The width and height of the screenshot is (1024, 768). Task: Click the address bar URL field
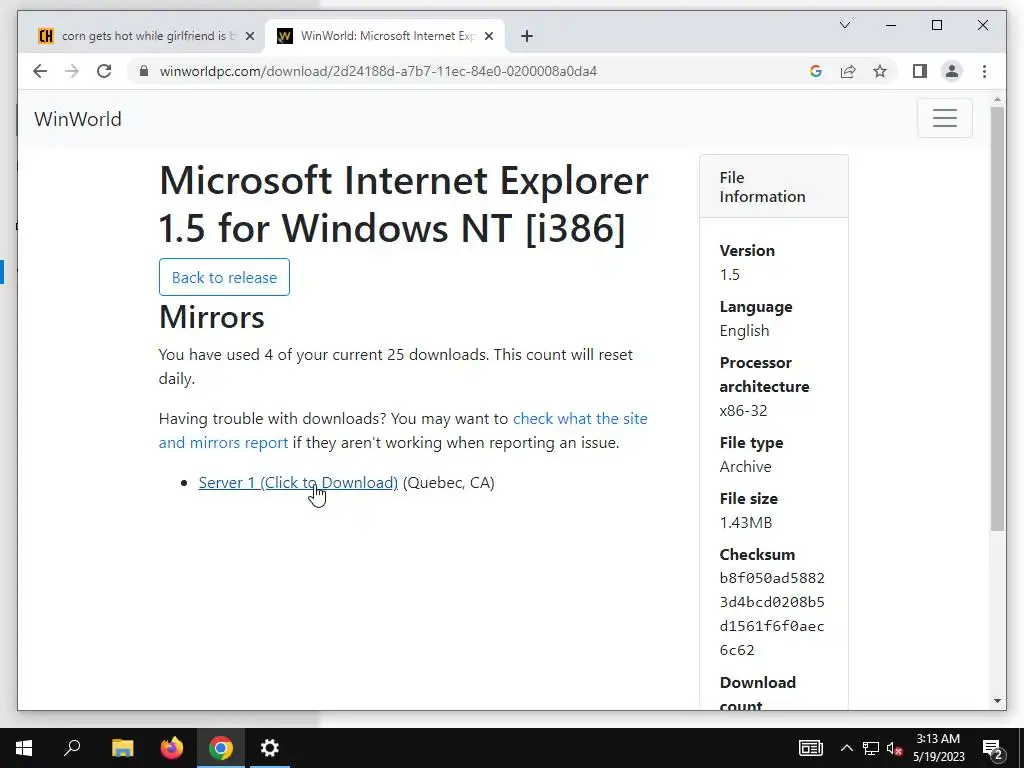pyautogui.click(x=470, y=71)
